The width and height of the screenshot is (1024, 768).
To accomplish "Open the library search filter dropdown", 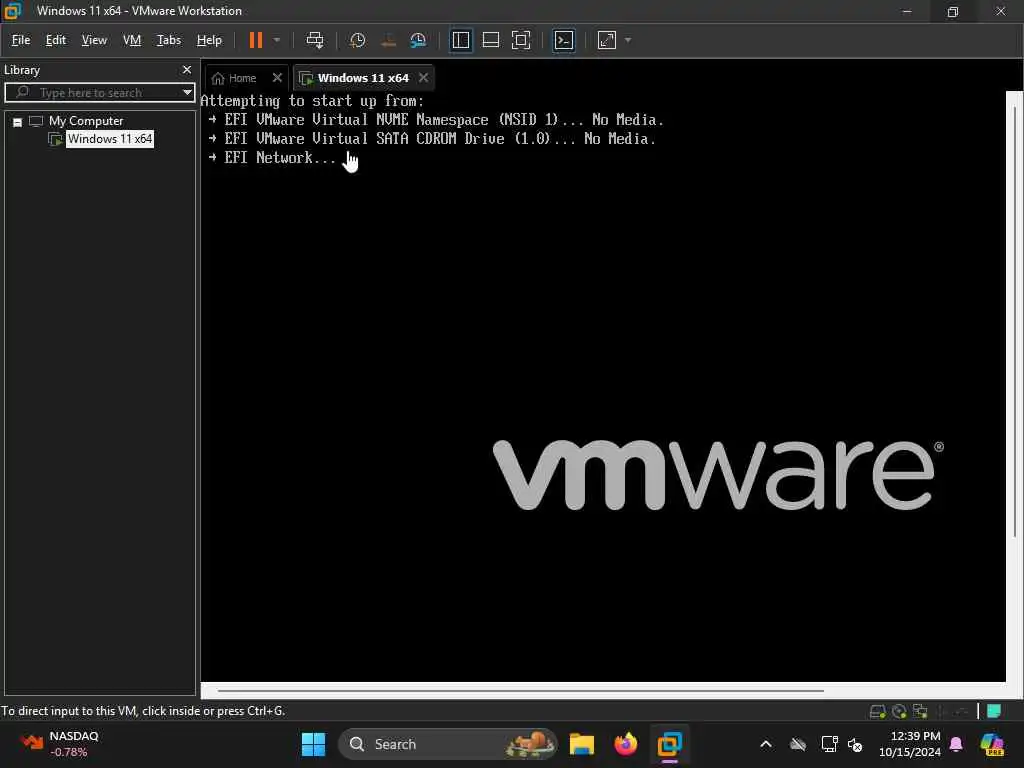I will pos(187,93).
